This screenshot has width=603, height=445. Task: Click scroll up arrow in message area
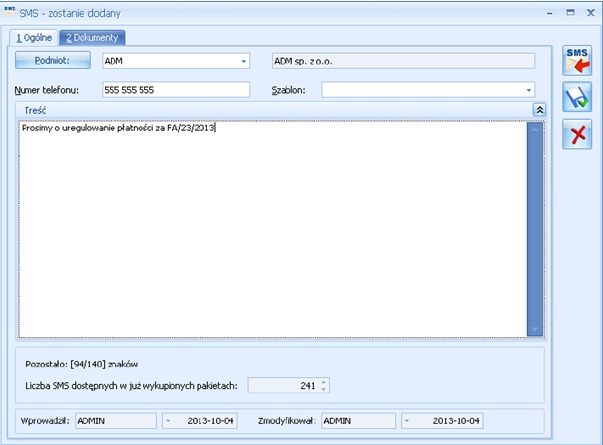(x=535, y=130)
